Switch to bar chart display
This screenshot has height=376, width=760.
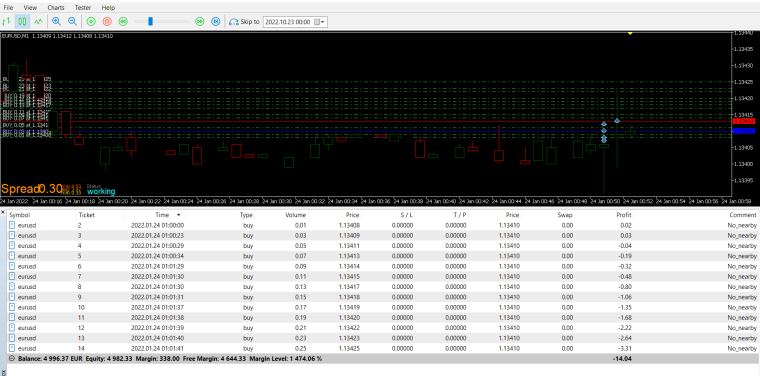pos(7,21)
